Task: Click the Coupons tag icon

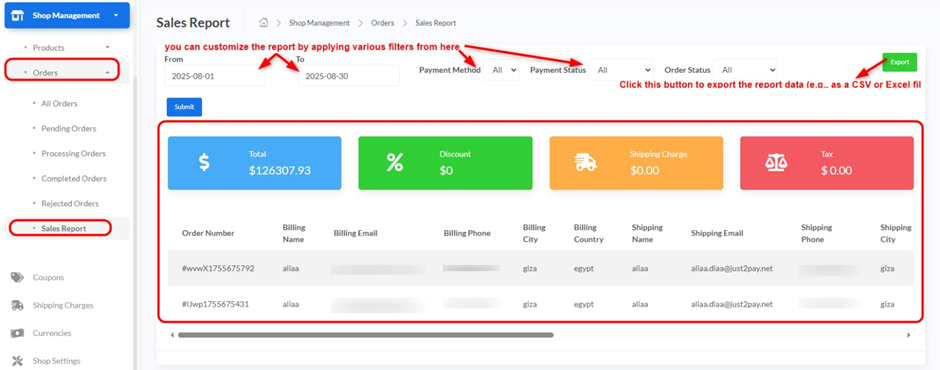Action: 17,277
